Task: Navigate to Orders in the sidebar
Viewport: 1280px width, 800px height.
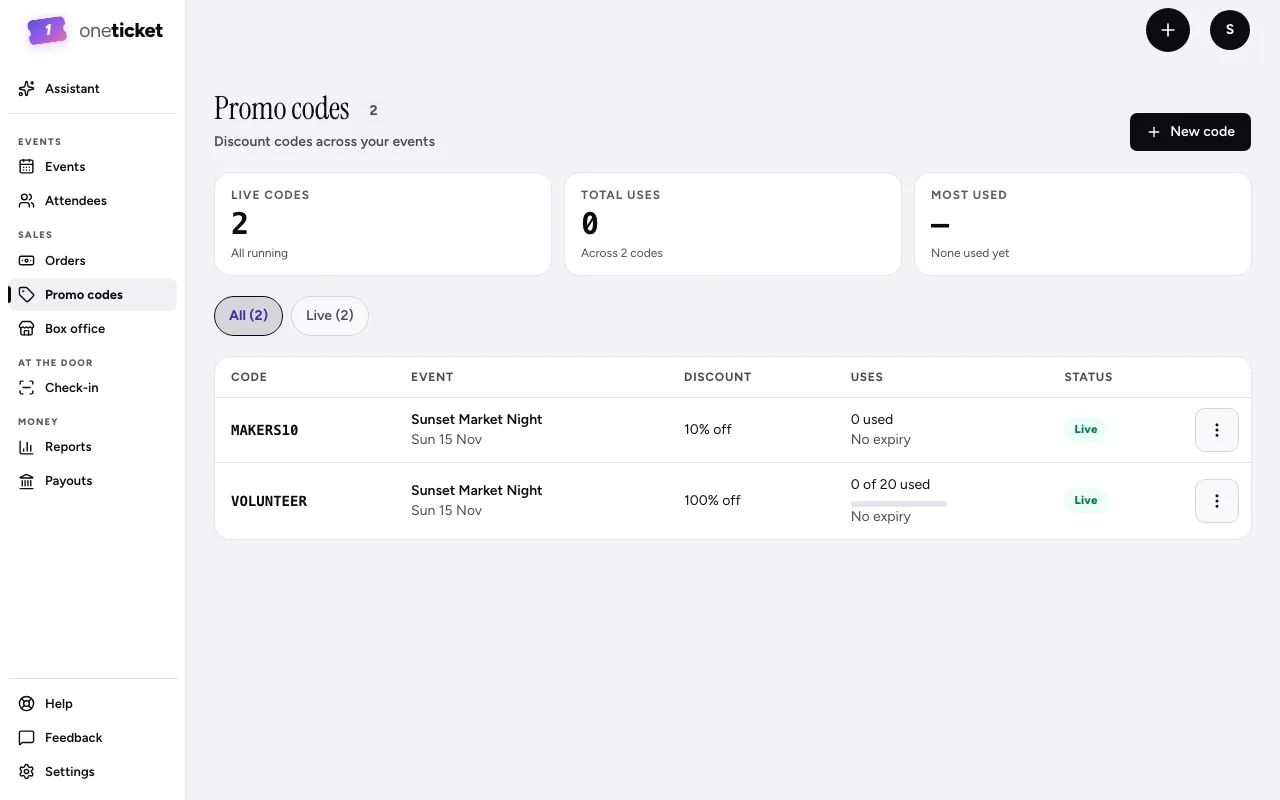Action: click(92, 261)
